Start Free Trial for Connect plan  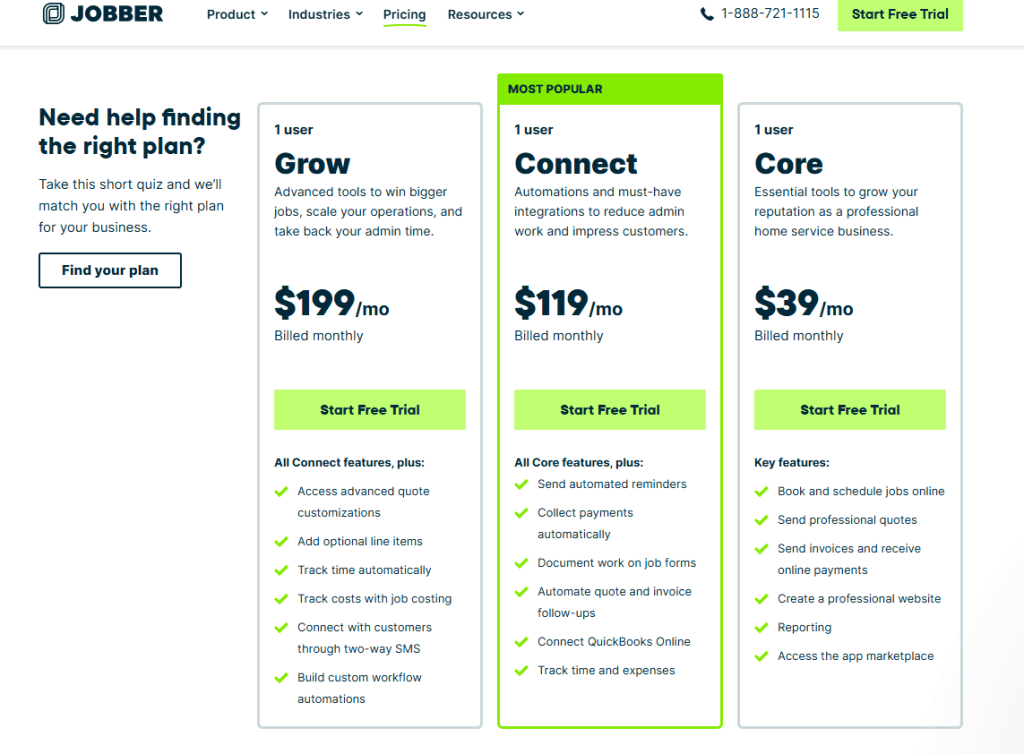click(x=610, y=410)
